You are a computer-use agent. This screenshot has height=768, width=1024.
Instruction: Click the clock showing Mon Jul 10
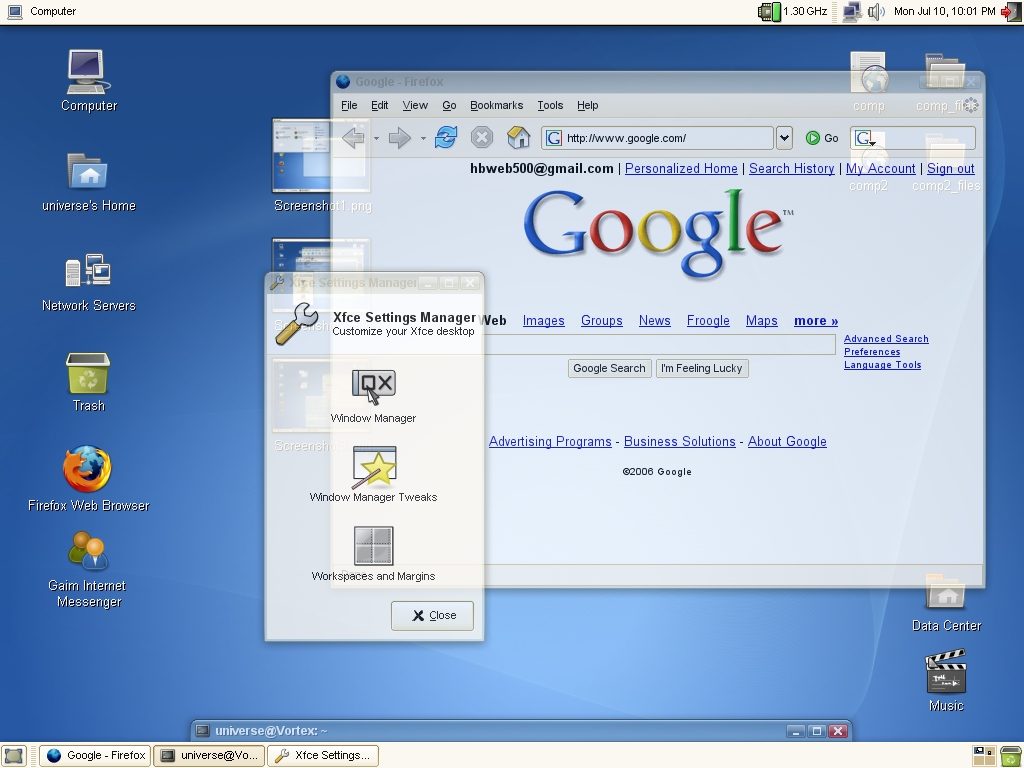click(944, 11)
